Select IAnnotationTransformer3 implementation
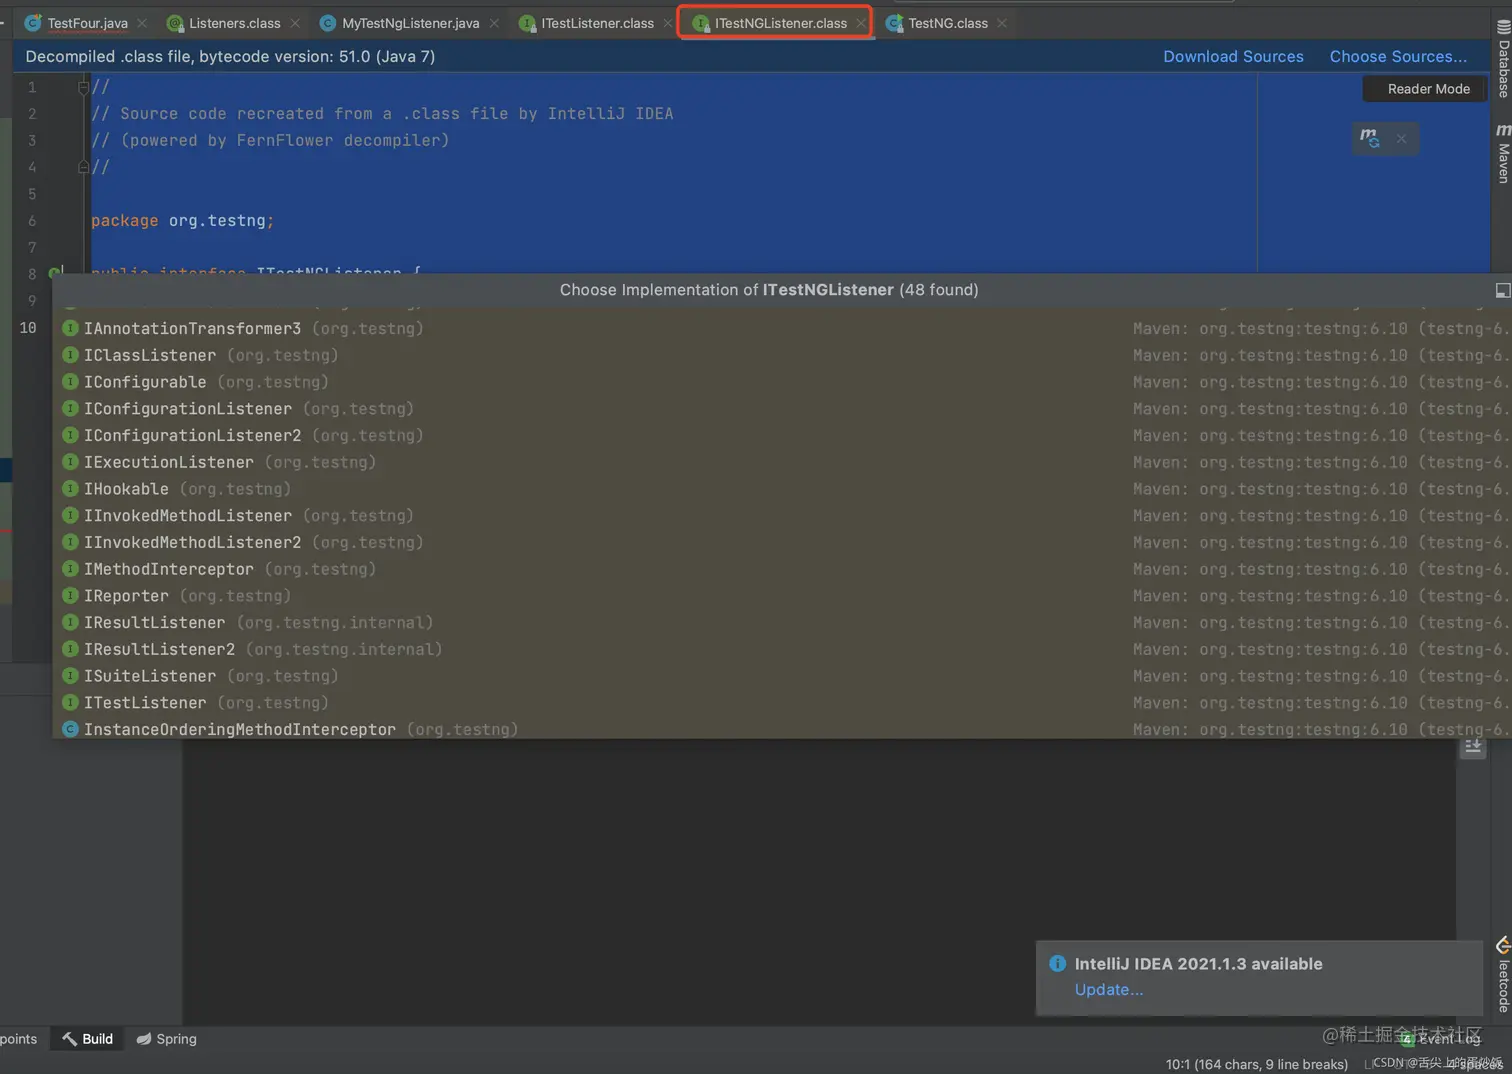 (782, 328)
